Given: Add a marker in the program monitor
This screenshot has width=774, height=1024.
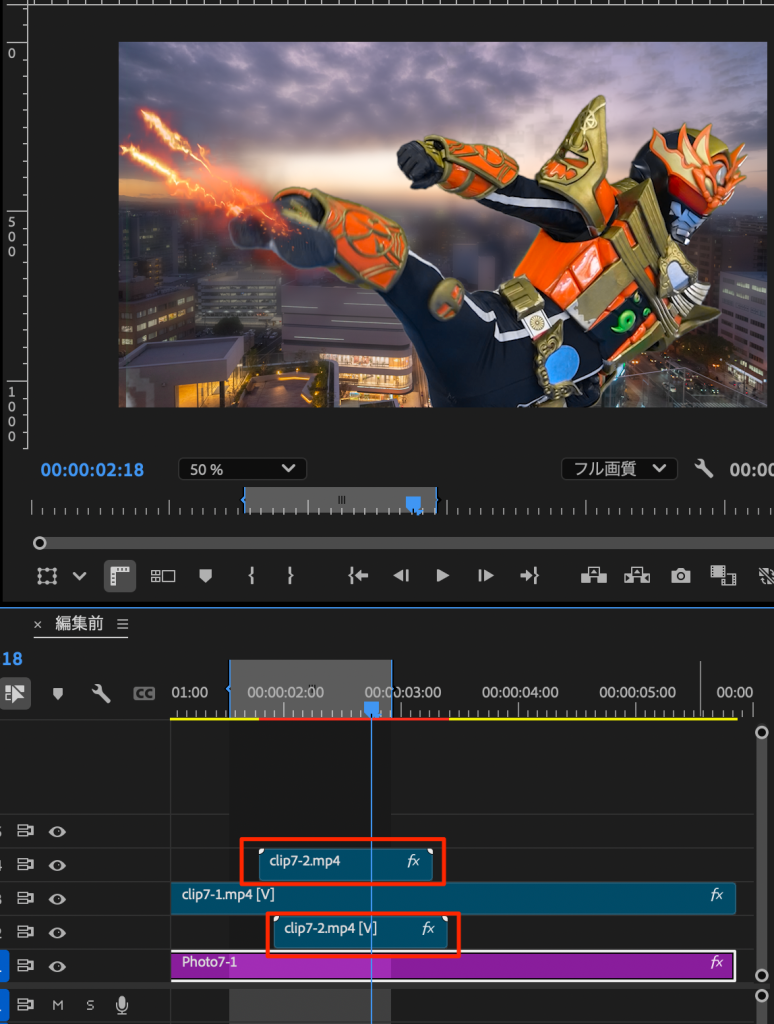Looking at the screenshot, I should click(x=206, y=575).
